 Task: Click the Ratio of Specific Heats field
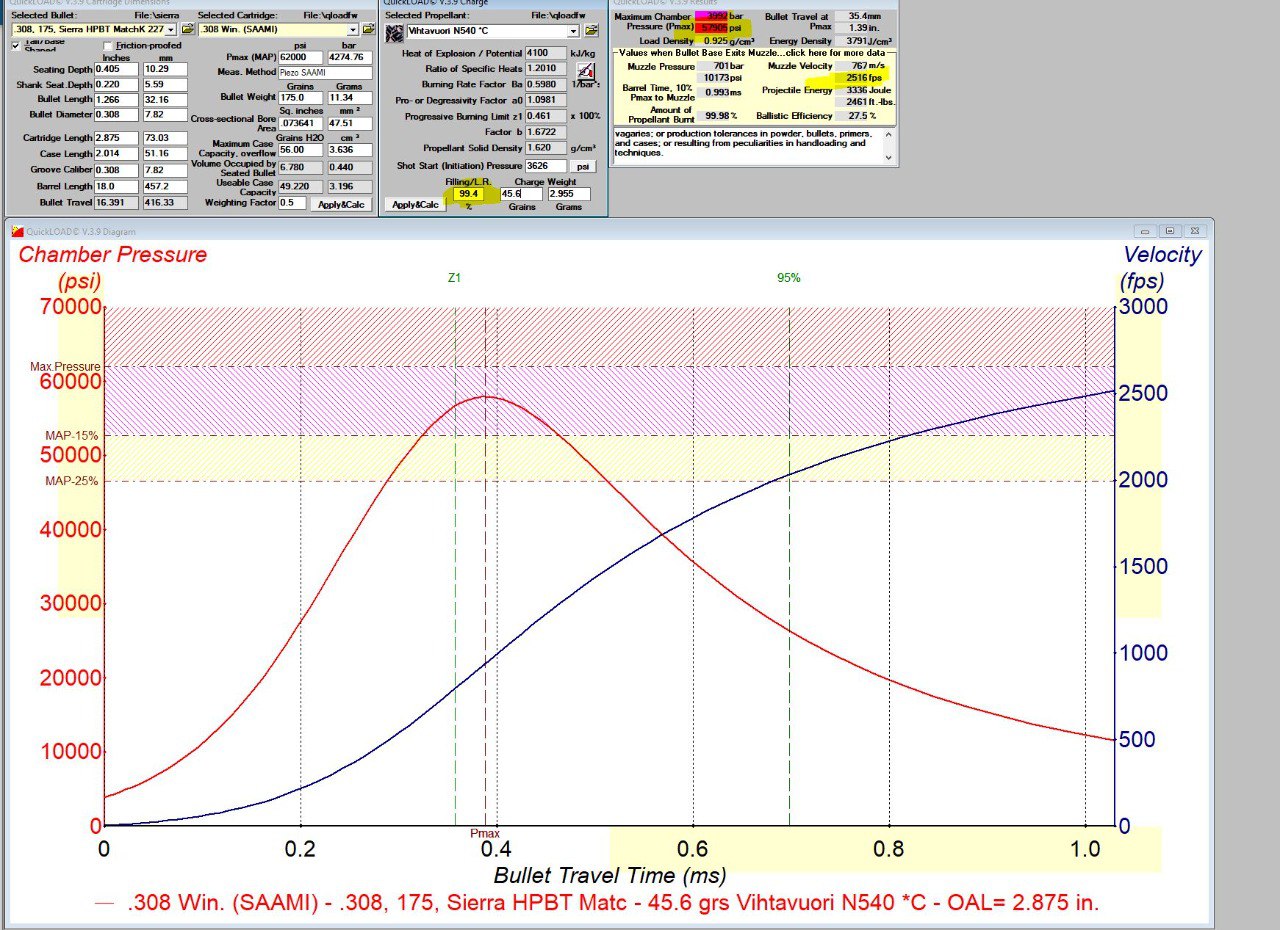(546, 68)
